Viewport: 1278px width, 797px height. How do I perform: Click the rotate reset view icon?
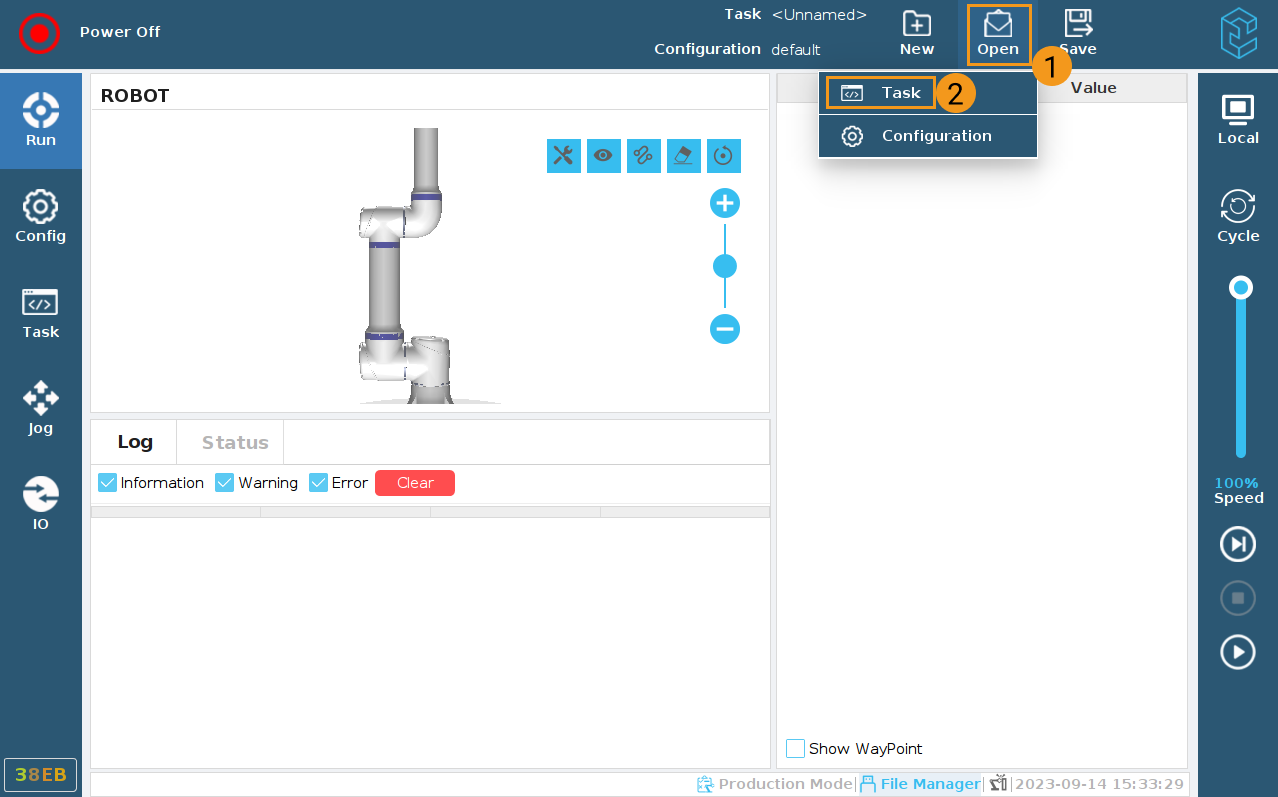pos(724,155)
